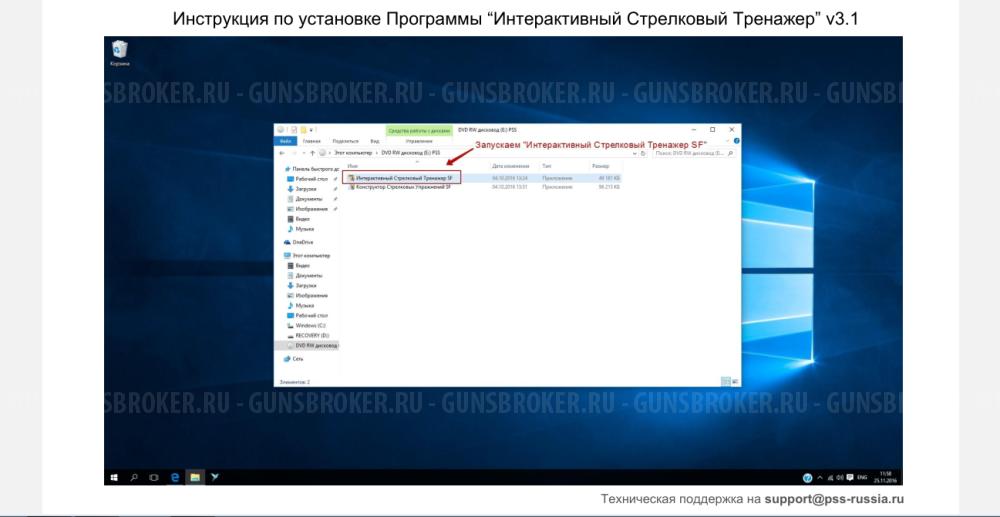Image resolution: width=1000 pixels, height=517 pixels.
Task: Switch to details view with status bar icon
Action: click(x=726, y=381)
